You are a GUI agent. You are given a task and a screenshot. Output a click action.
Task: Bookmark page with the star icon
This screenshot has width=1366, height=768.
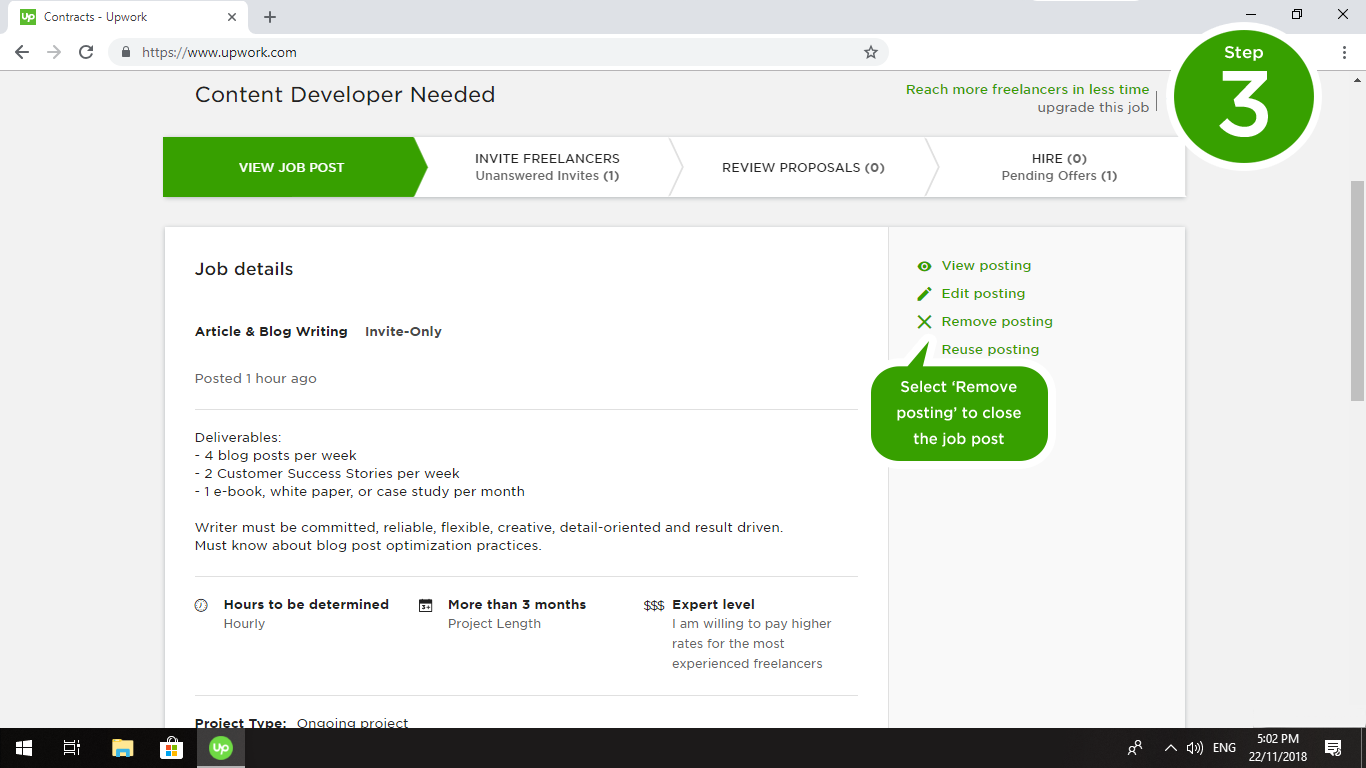coord(870,52)
